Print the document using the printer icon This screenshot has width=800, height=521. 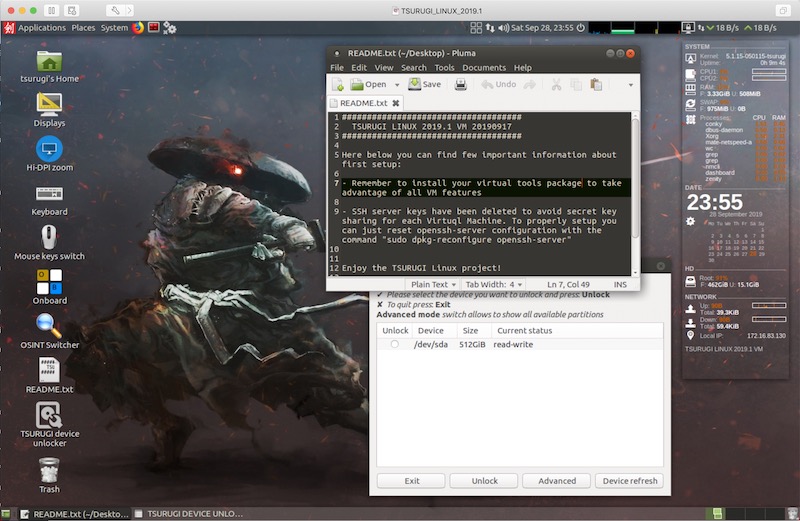(x=460, y=85)
